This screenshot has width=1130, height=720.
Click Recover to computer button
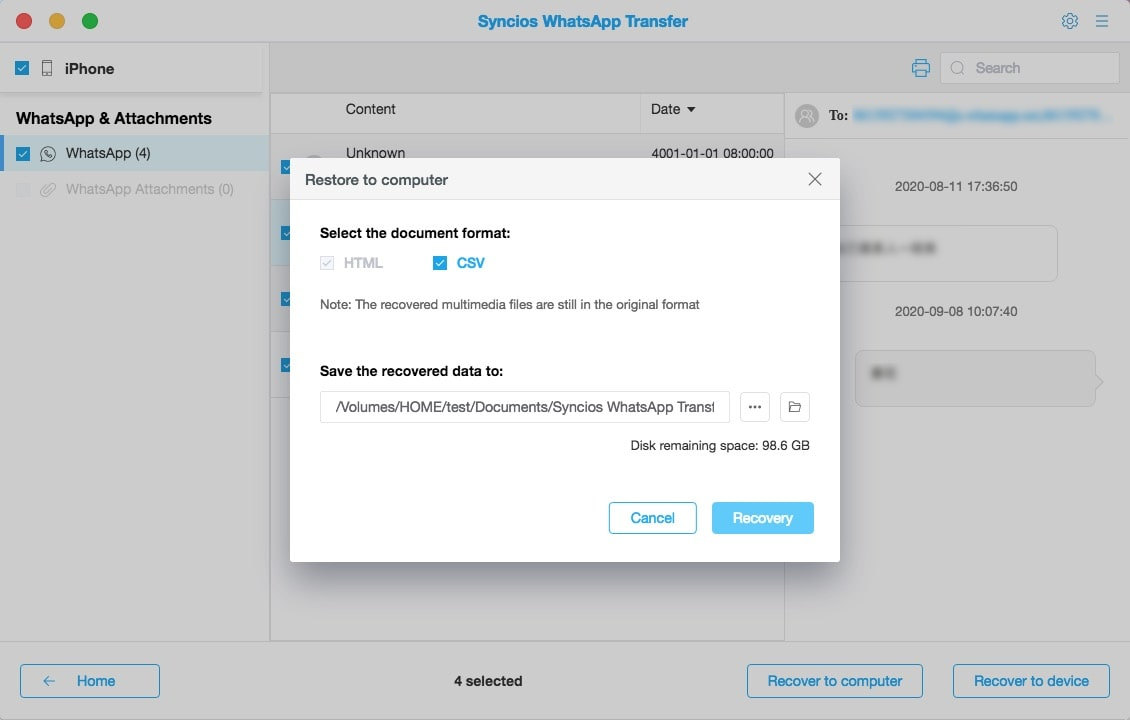pos(835,681)
